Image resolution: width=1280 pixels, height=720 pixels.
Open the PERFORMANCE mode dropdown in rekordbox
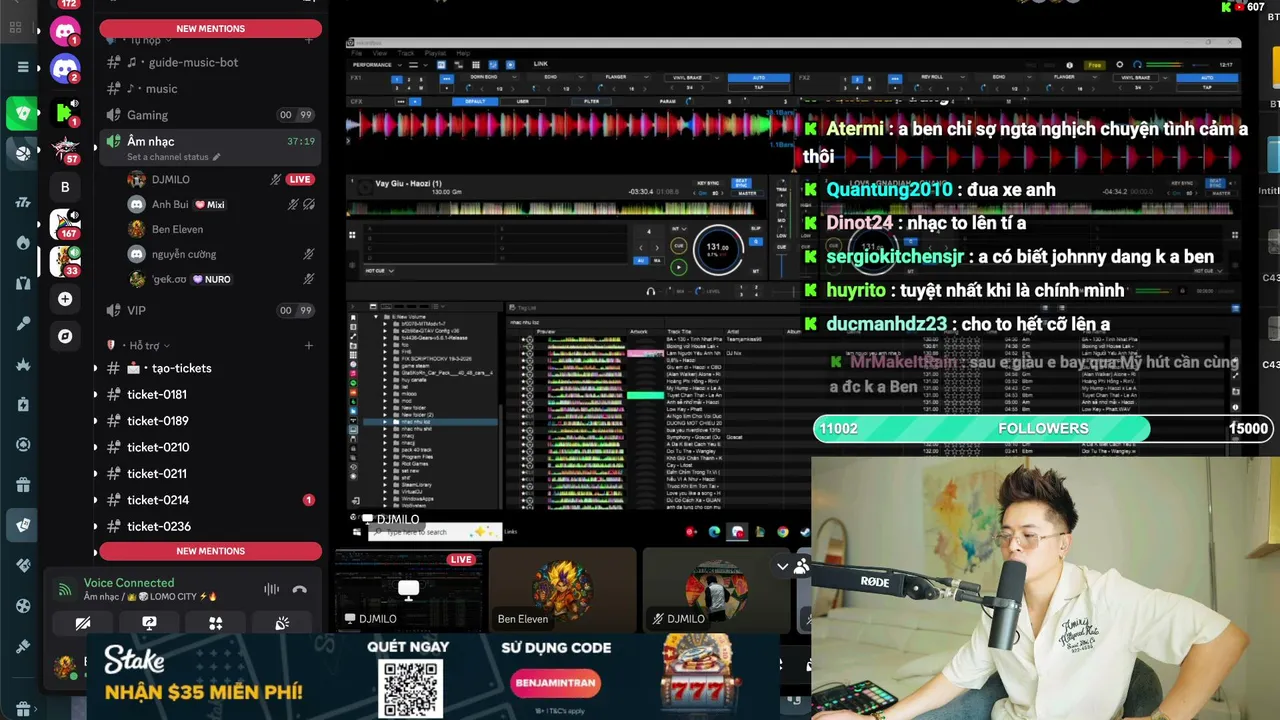pyautogui.click(x=375, y=65)
